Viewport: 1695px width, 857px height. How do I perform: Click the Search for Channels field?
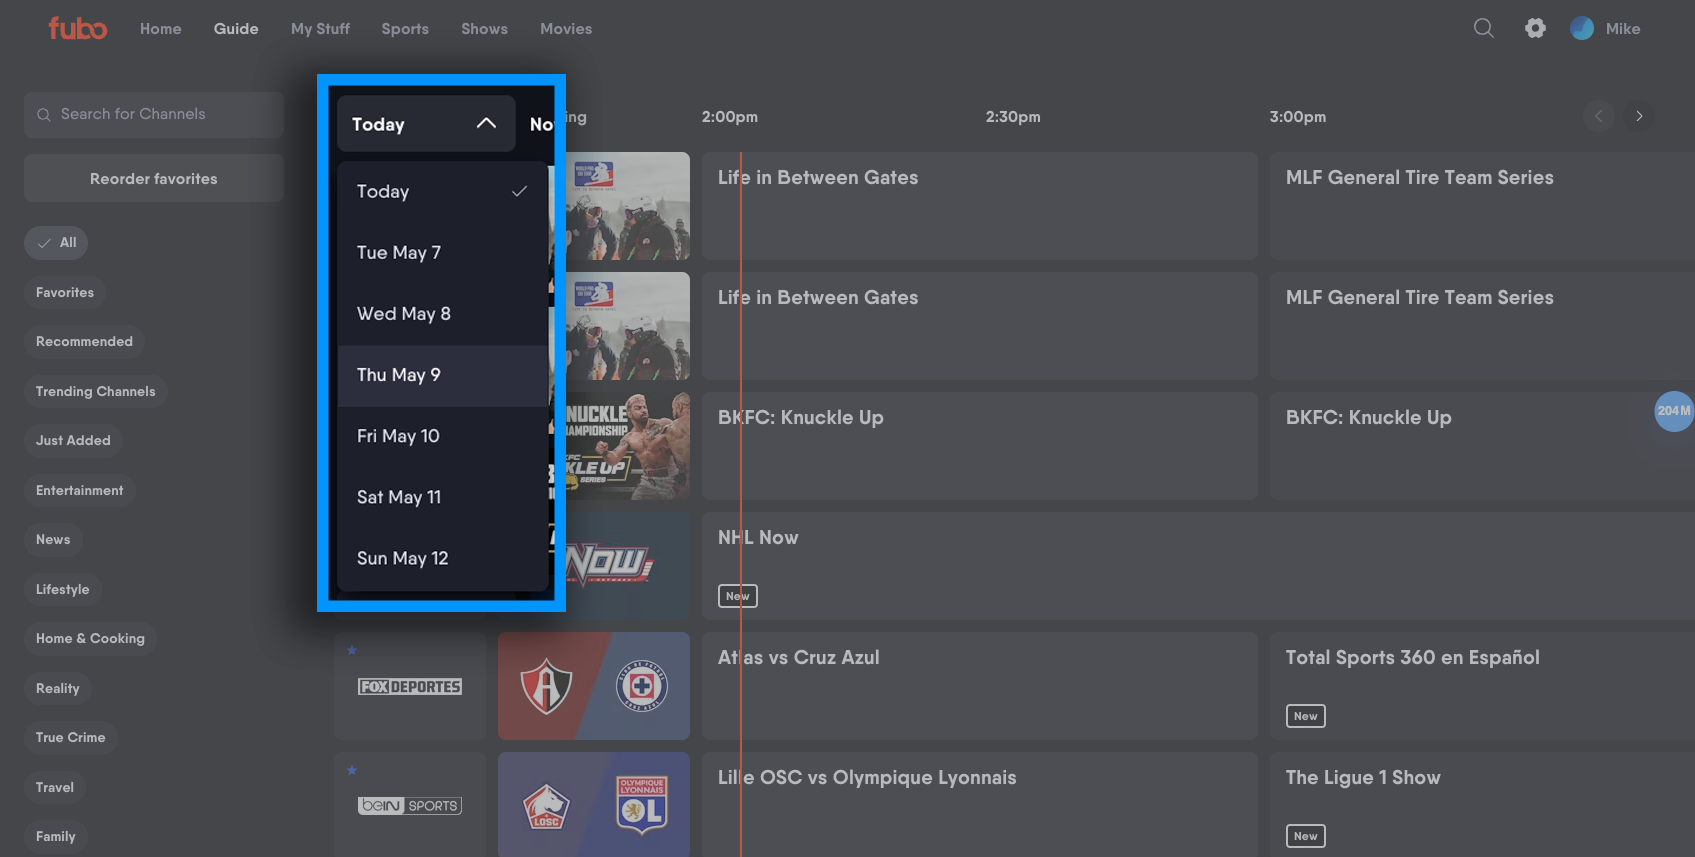(154, 115)
